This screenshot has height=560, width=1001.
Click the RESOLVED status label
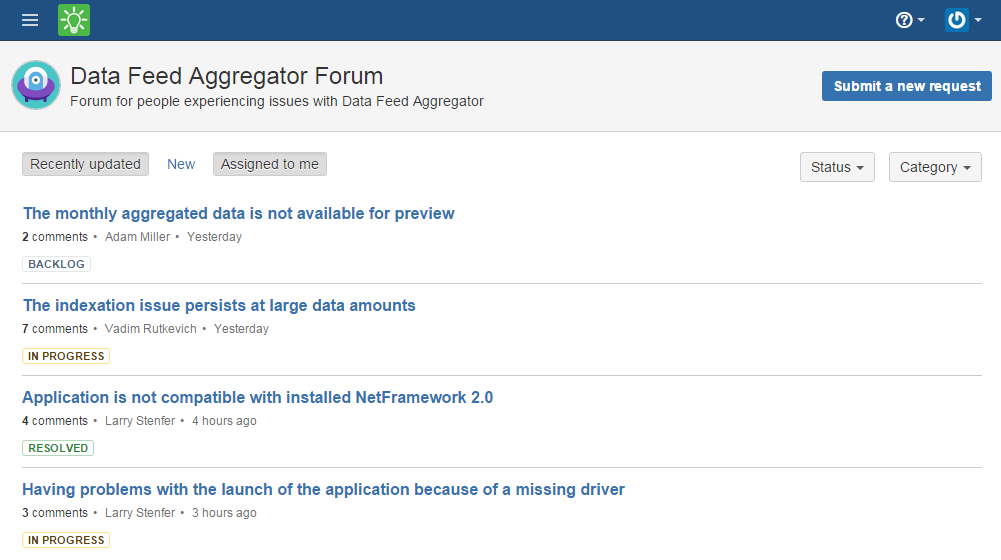pyautogui.click(x=58, y=448)
